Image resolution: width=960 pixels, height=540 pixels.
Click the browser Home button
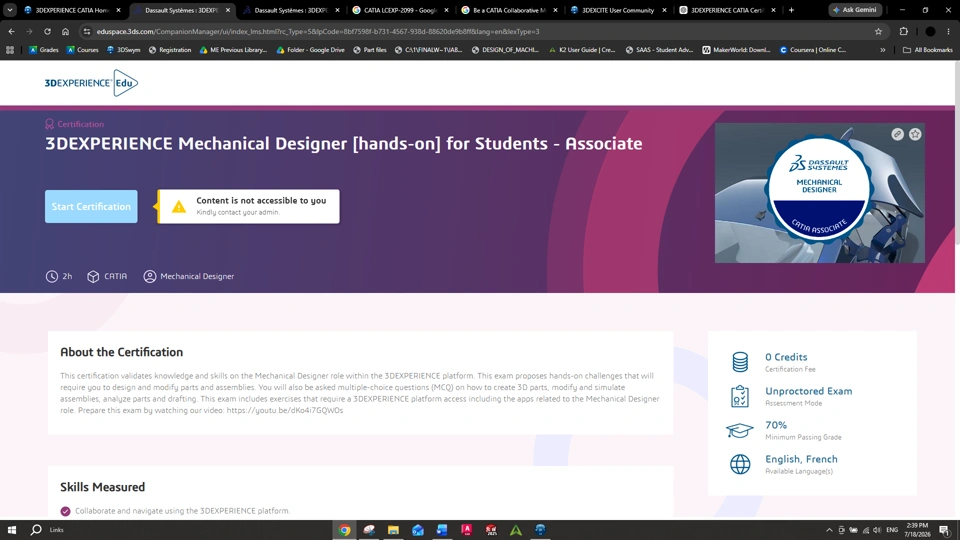pos(66,31)
